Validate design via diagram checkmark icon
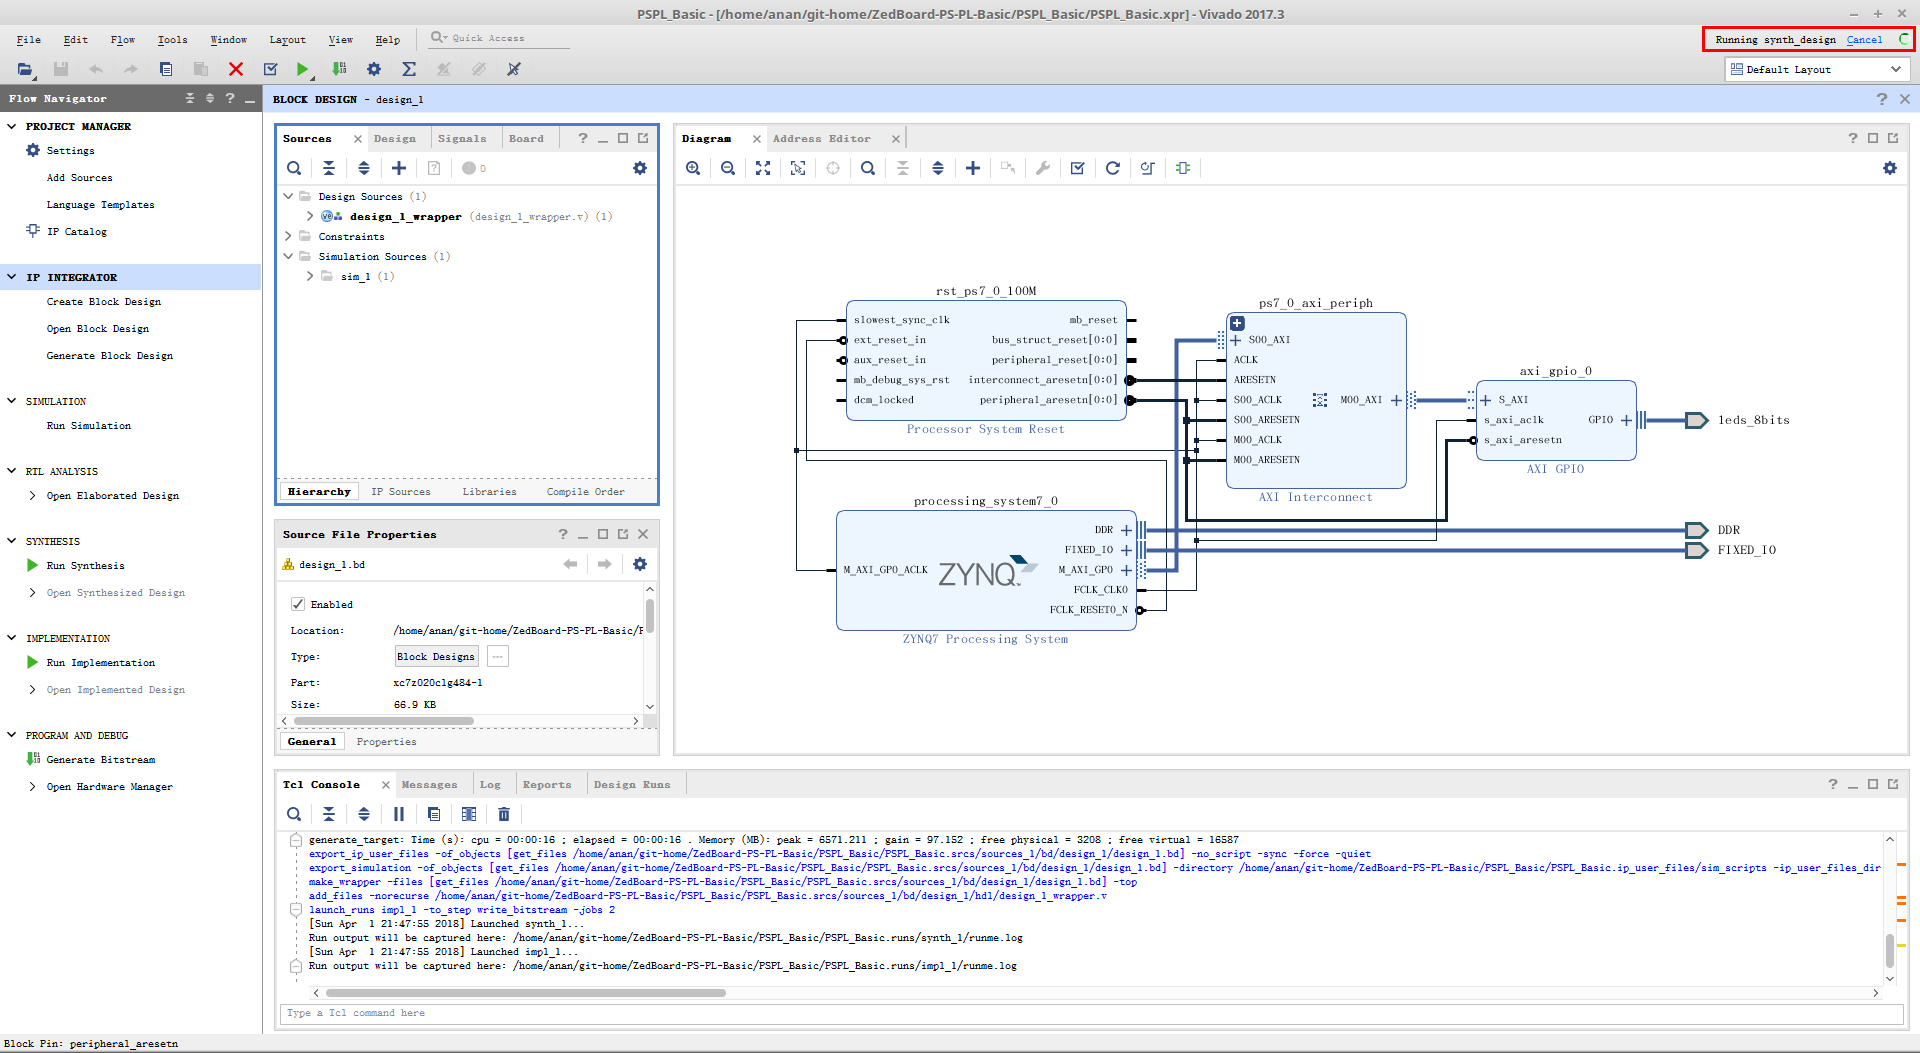Screen dimensions: 1920x1053 (x=1078, y=168)
